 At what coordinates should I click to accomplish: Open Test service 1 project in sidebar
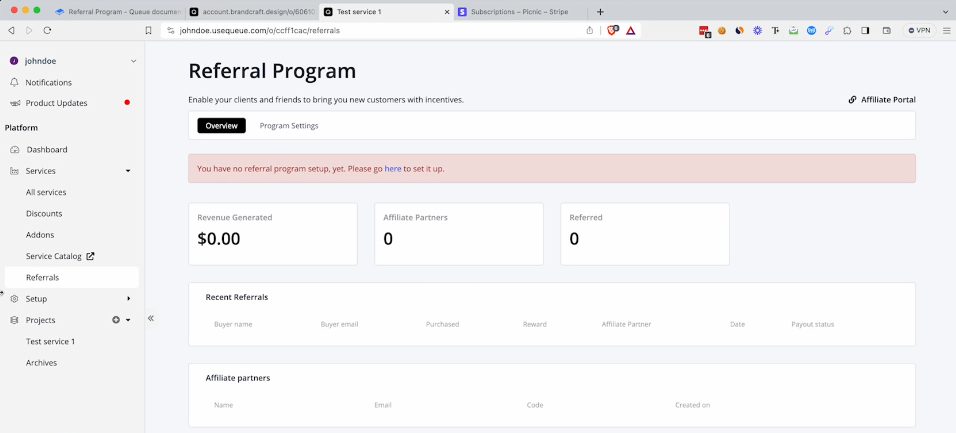coord(50,342)
